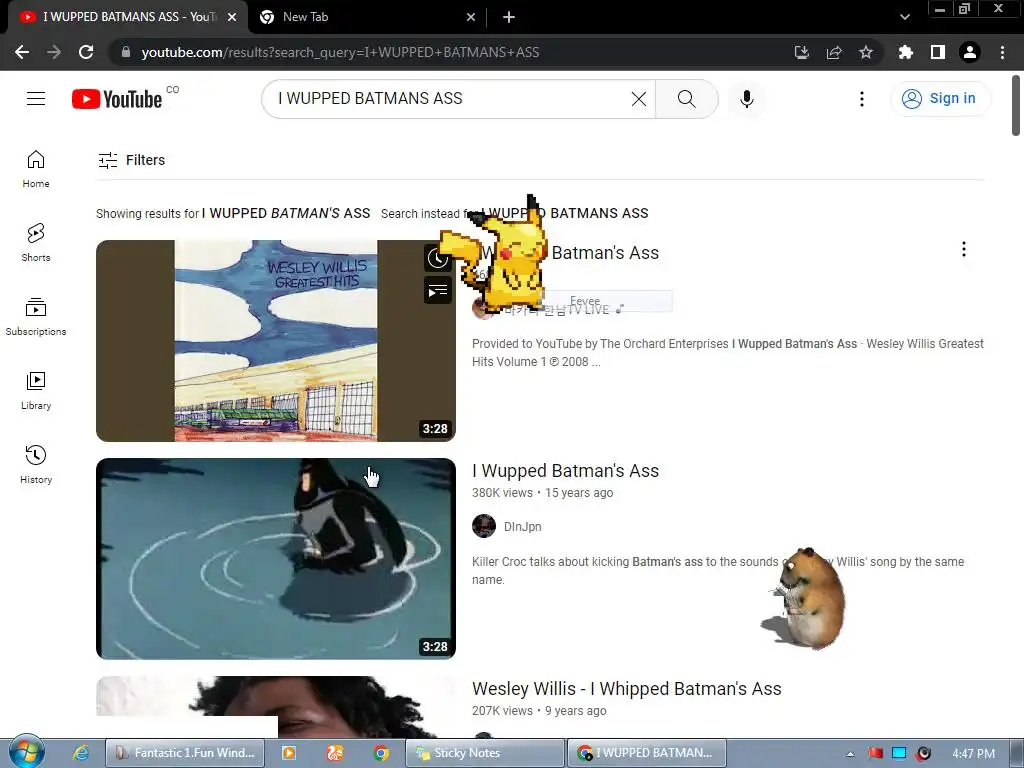Image resolution: width=1024 pixels, height=768 pixels.
Task: Click the DInJpn channel avatar
Action: pyautogui.click(x=484, y=526)
